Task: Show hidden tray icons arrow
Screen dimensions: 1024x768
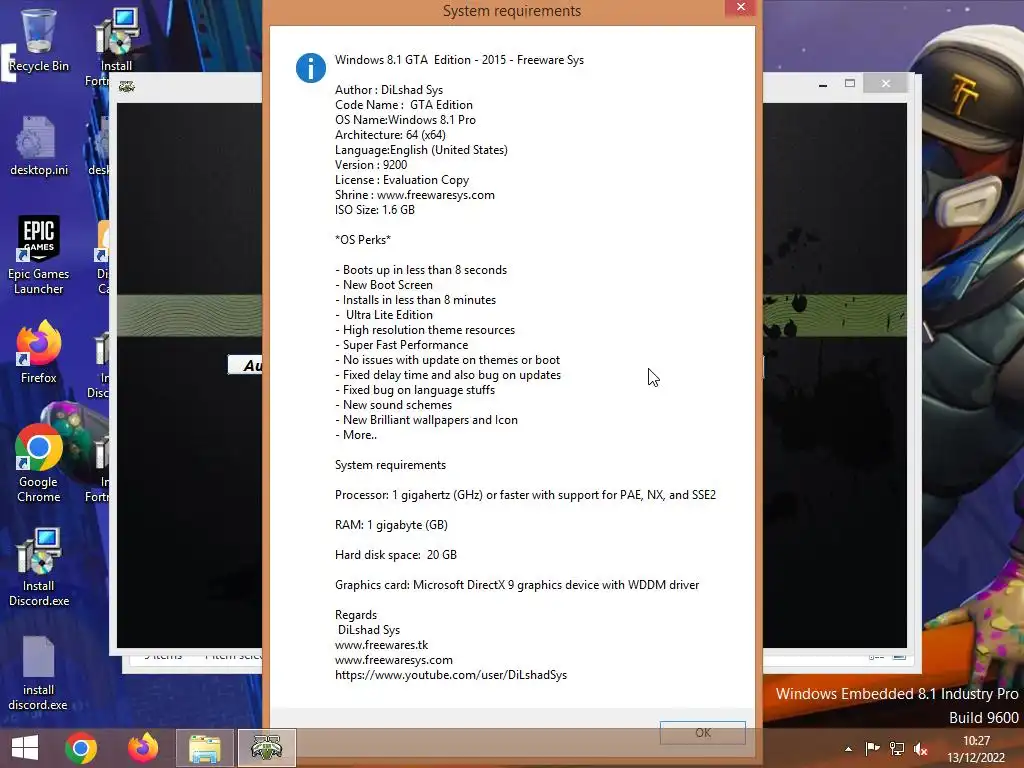Action: 848,749
